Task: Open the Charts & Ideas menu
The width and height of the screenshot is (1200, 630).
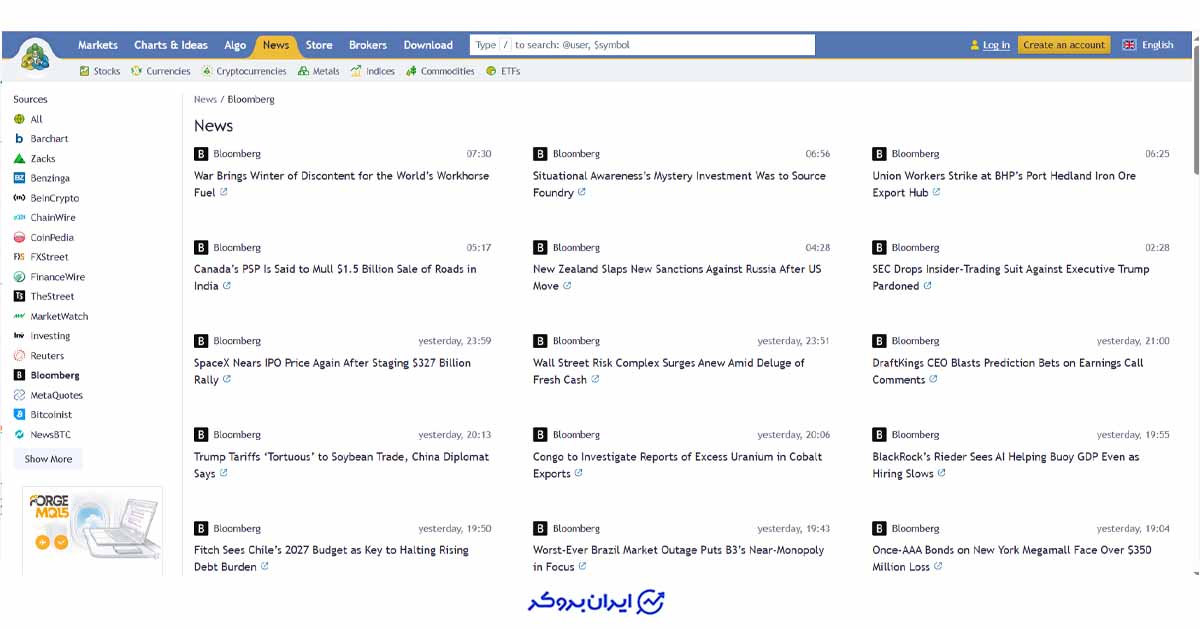Action: [x=171, y=45]
